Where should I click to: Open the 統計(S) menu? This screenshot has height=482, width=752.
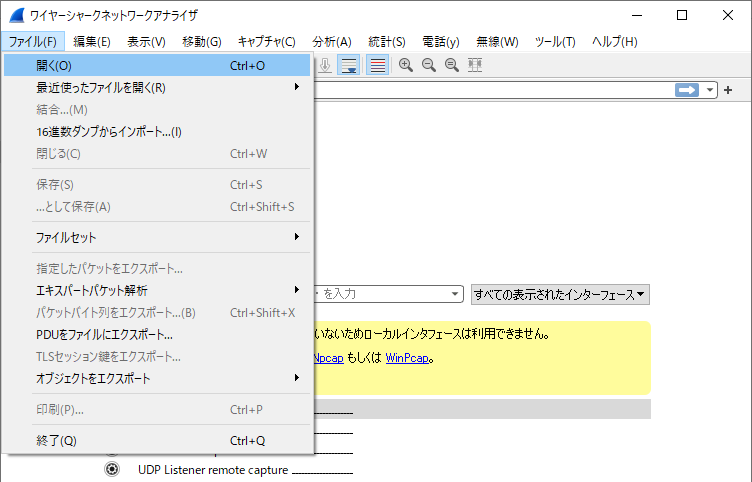pos(387,42)
